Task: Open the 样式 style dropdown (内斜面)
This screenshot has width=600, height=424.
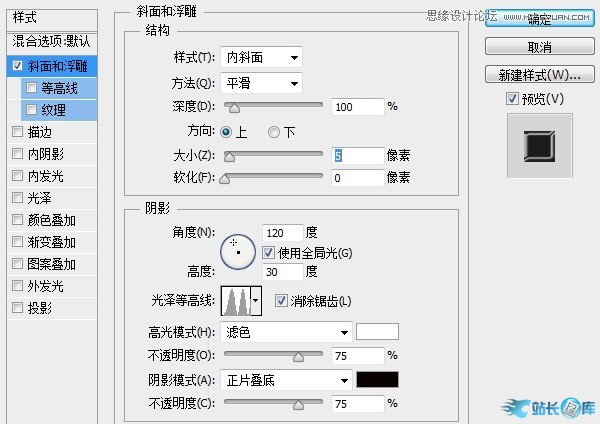Action: click(264, 58)
